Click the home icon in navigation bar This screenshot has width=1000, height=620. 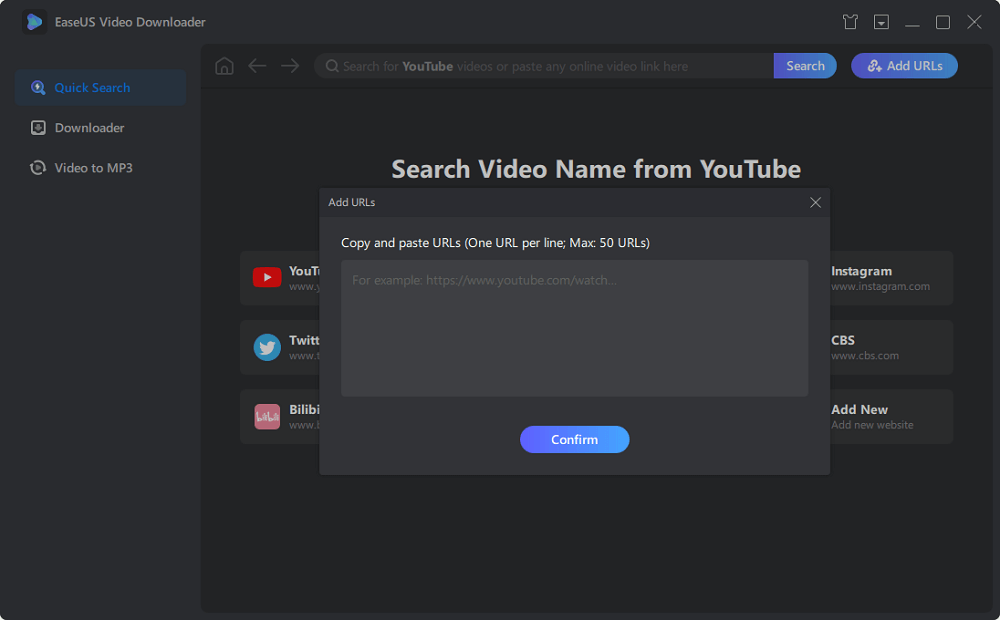tap(224, 66)
